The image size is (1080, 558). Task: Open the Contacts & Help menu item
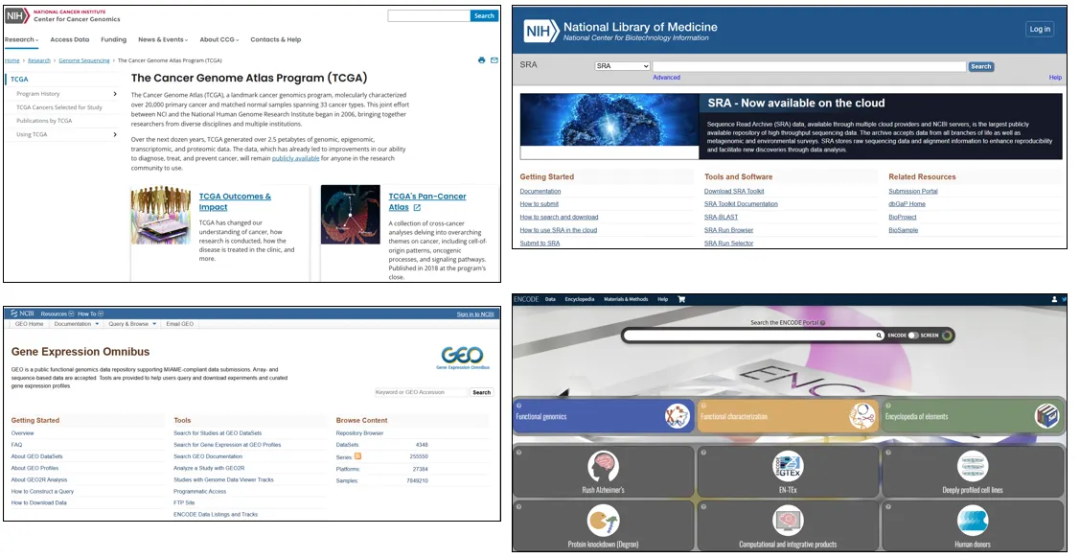pos(276,39)
